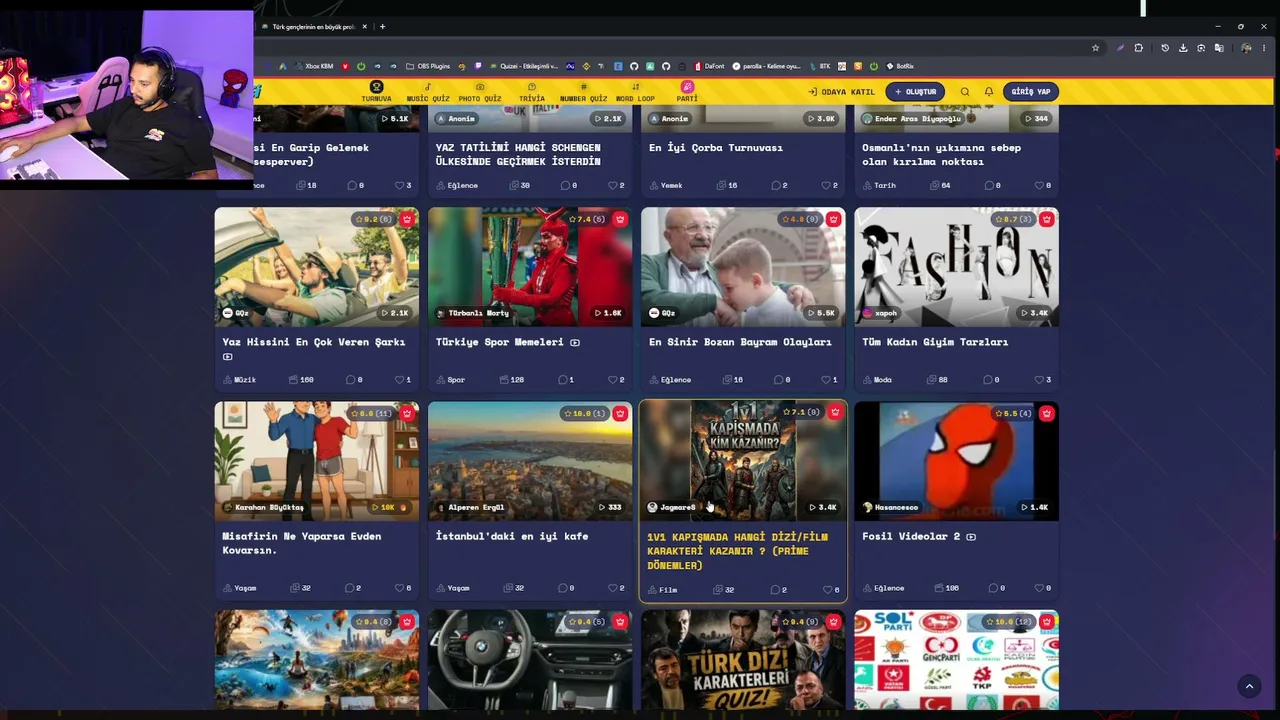Click crown badge on Fosil Videolar 2 card
This screenshot has height=720, width=1280.
coord(1046,413)
